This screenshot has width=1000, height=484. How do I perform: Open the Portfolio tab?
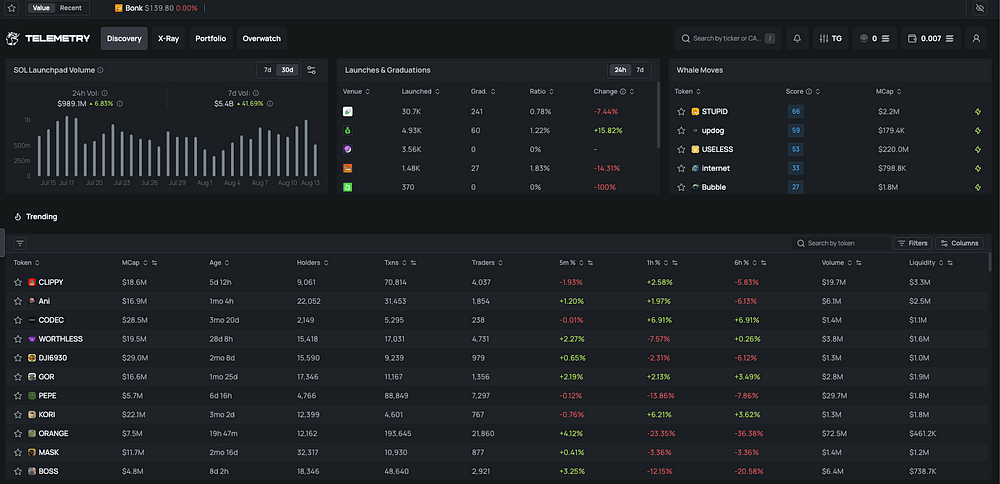(x=210, y=39)
